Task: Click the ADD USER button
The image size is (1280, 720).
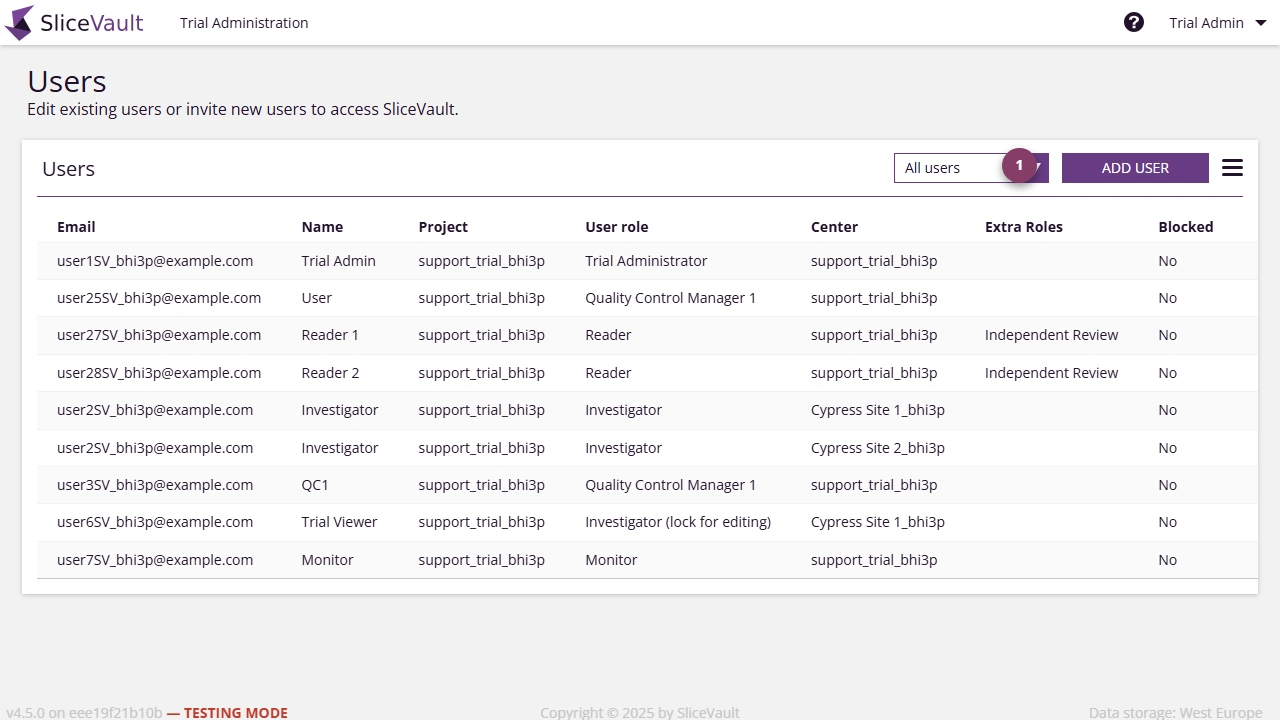Action: click(x=1135, y=168)
